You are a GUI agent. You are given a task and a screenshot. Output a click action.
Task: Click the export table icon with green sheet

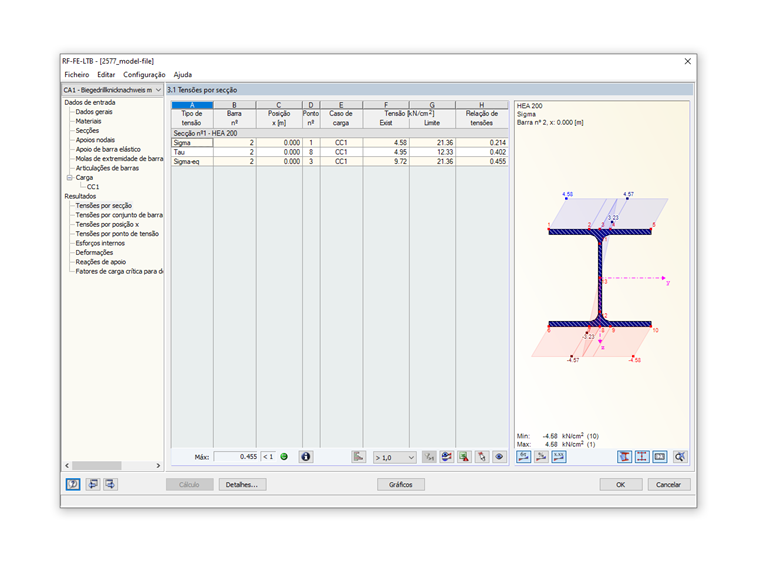(x=464, y=457)
